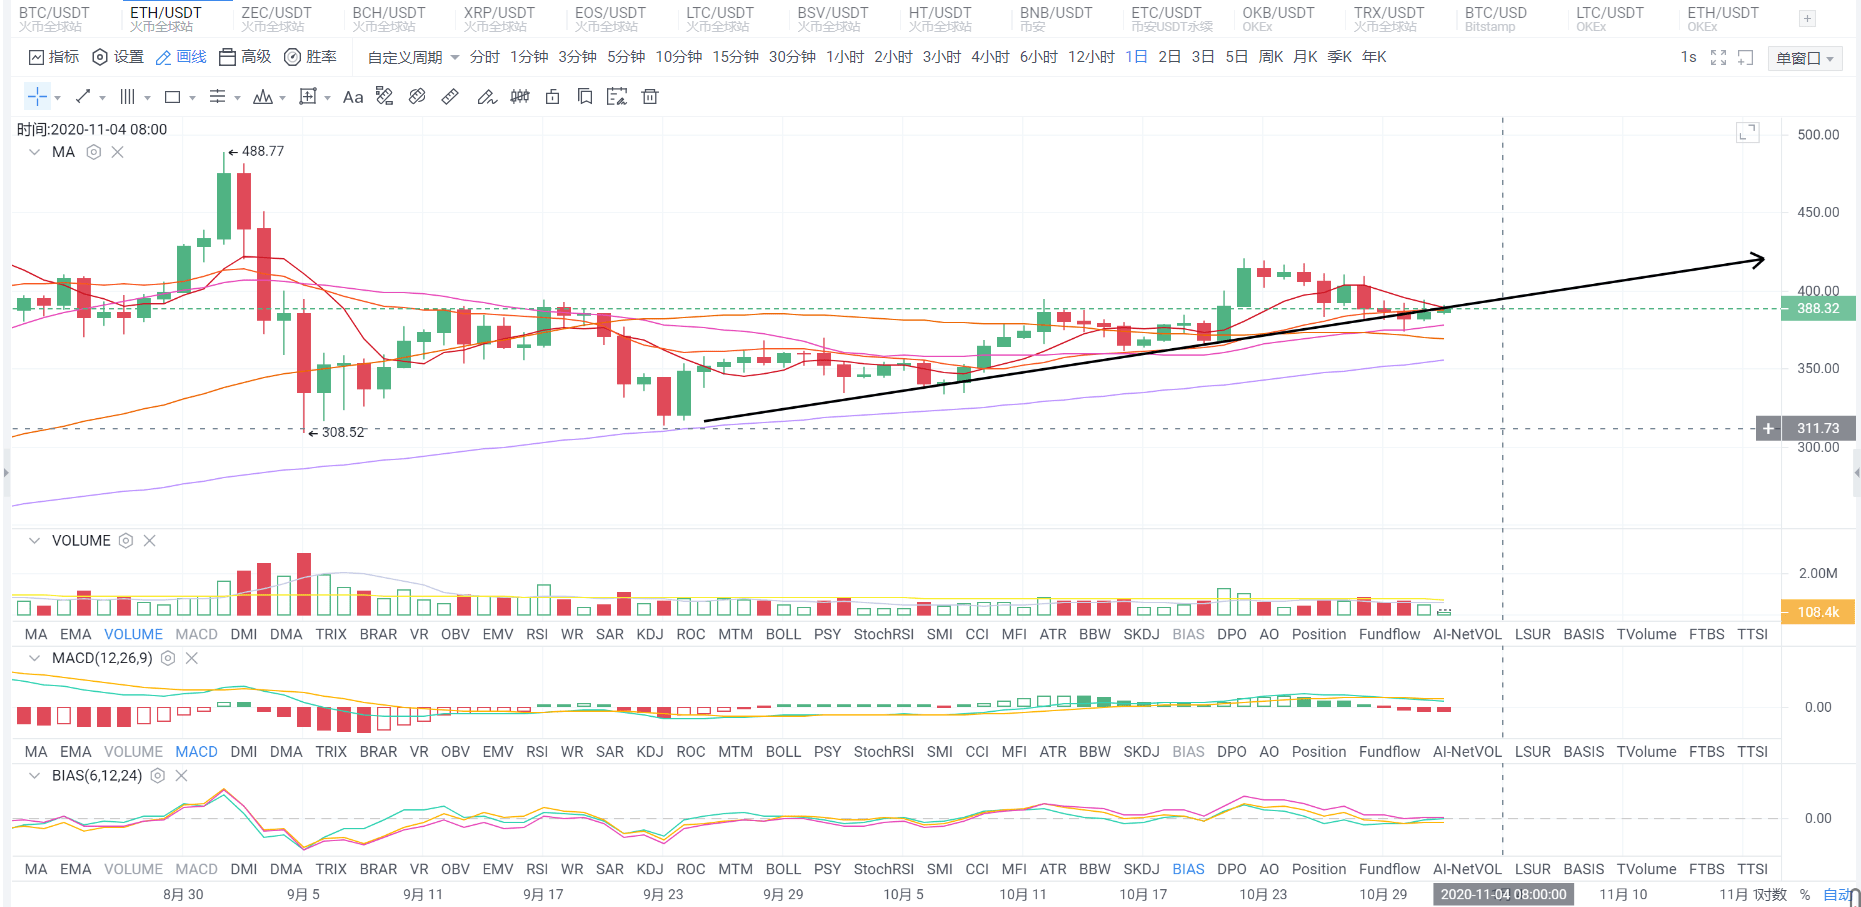Switch to the BTC/USDT tab

coord(54,18)
